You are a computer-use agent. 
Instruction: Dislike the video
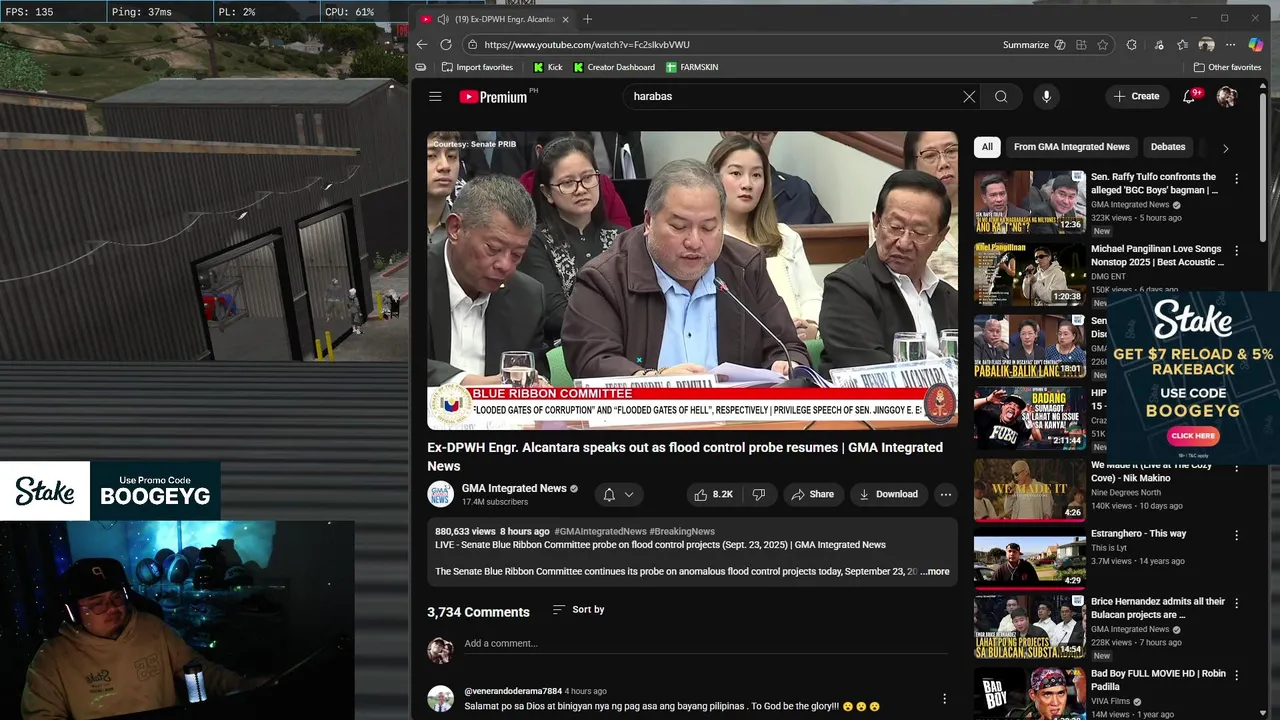pyautogui.click(x=759, y=494)
